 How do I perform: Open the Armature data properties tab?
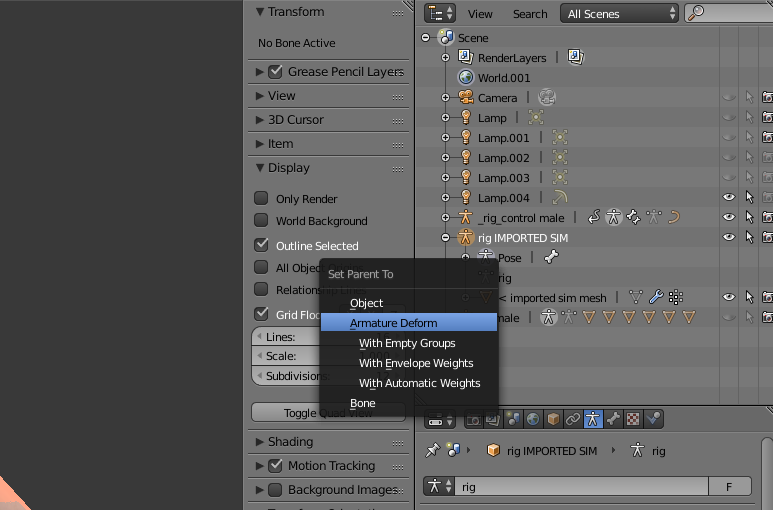pyautogui.click(x=593, y=419)
